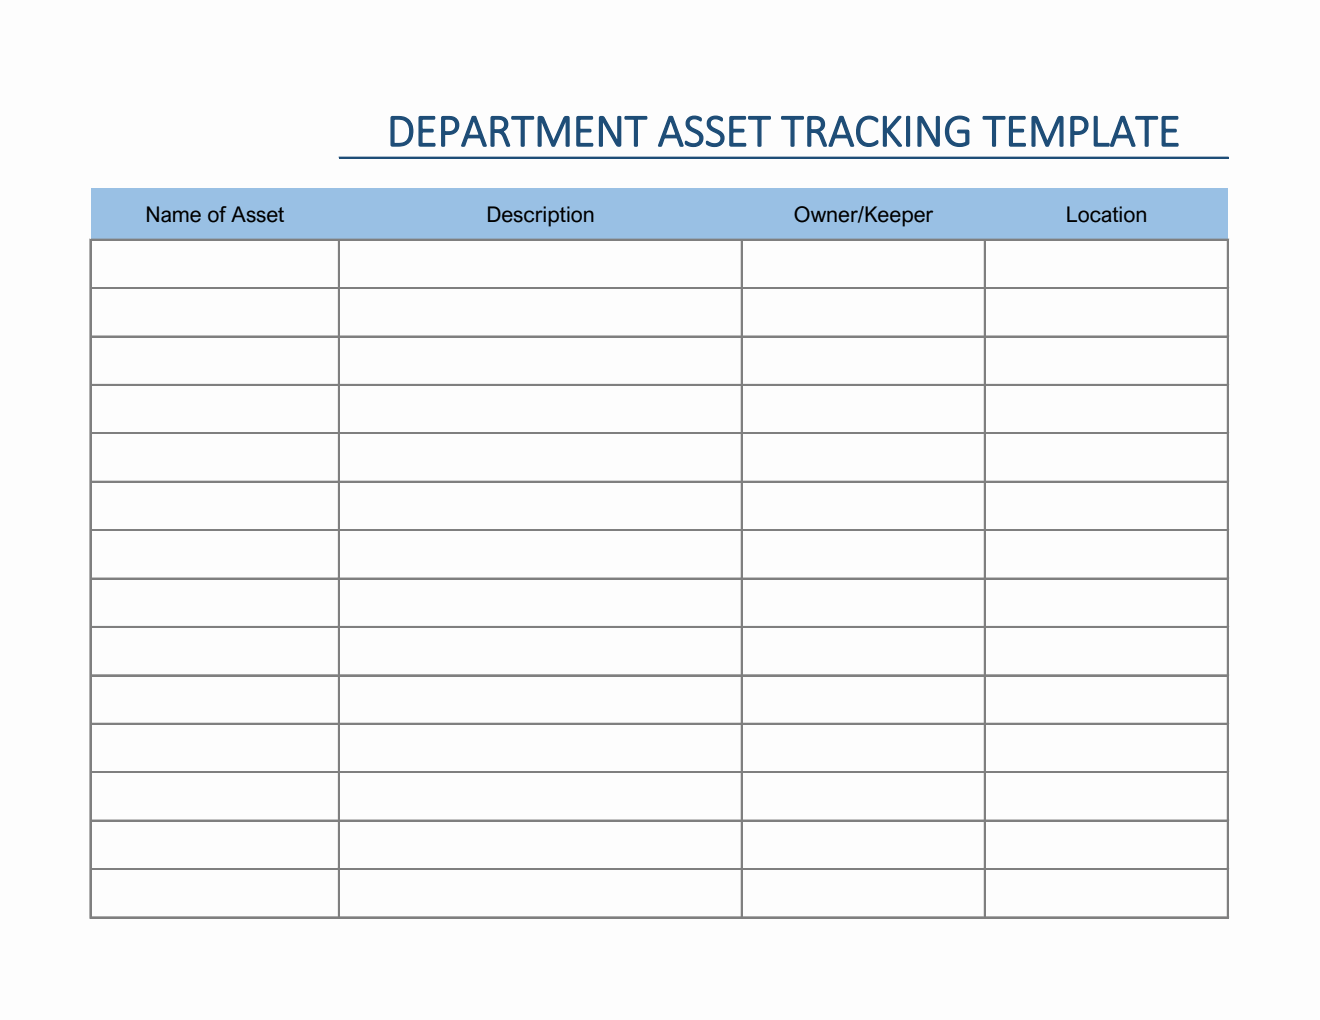
Task: Select the Location column header
Action: coord(1106,214)
